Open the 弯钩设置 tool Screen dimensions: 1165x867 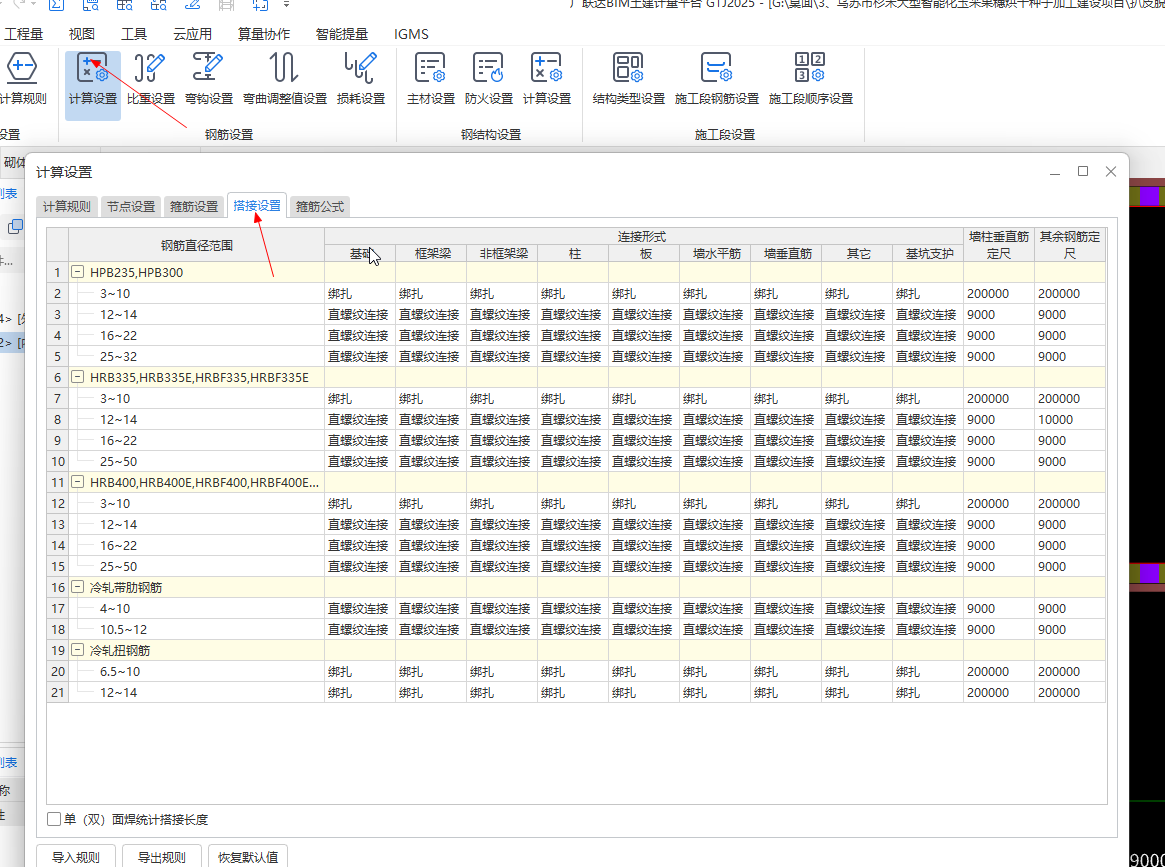click(x=209, y=80)
